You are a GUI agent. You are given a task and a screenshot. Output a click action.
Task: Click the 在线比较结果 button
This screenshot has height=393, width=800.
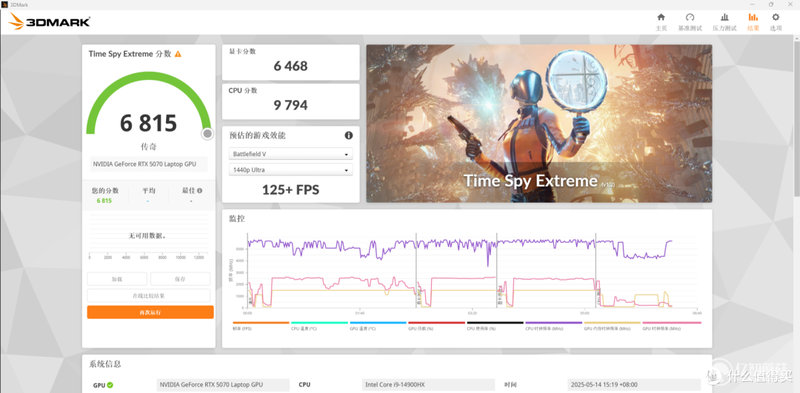(x=148, y=296)
